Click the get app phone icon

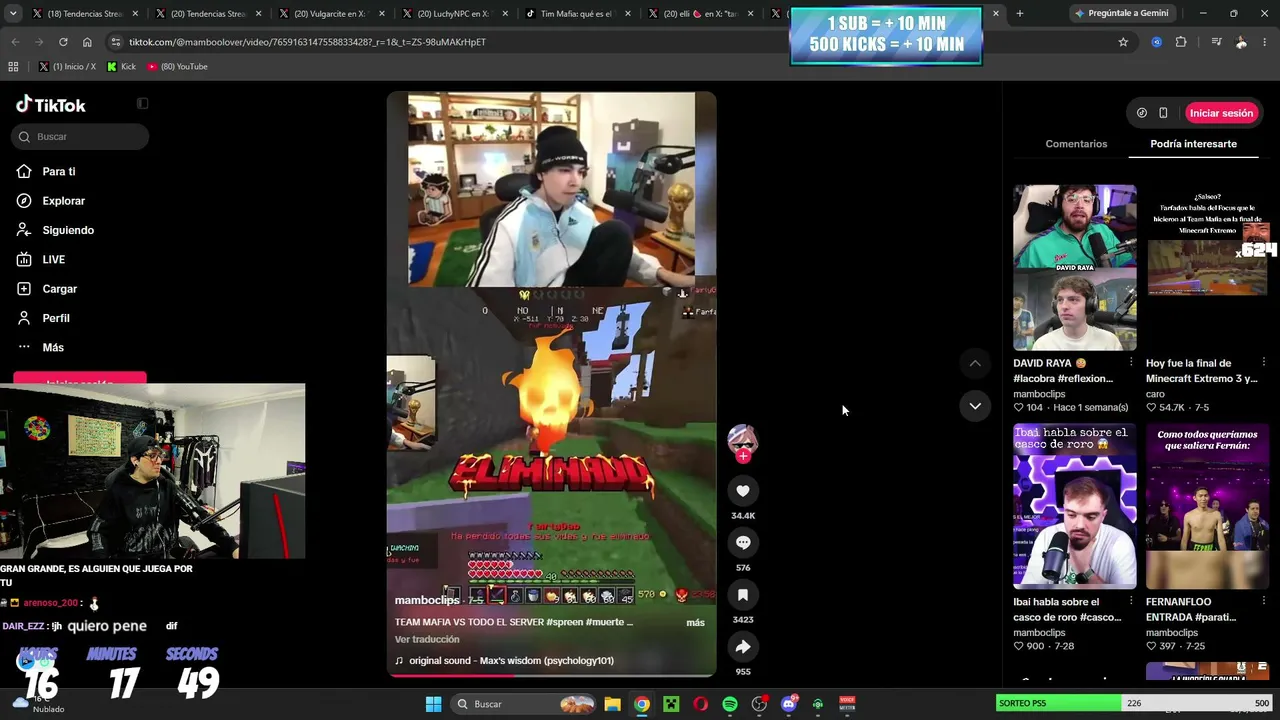tap(1163, 113)
